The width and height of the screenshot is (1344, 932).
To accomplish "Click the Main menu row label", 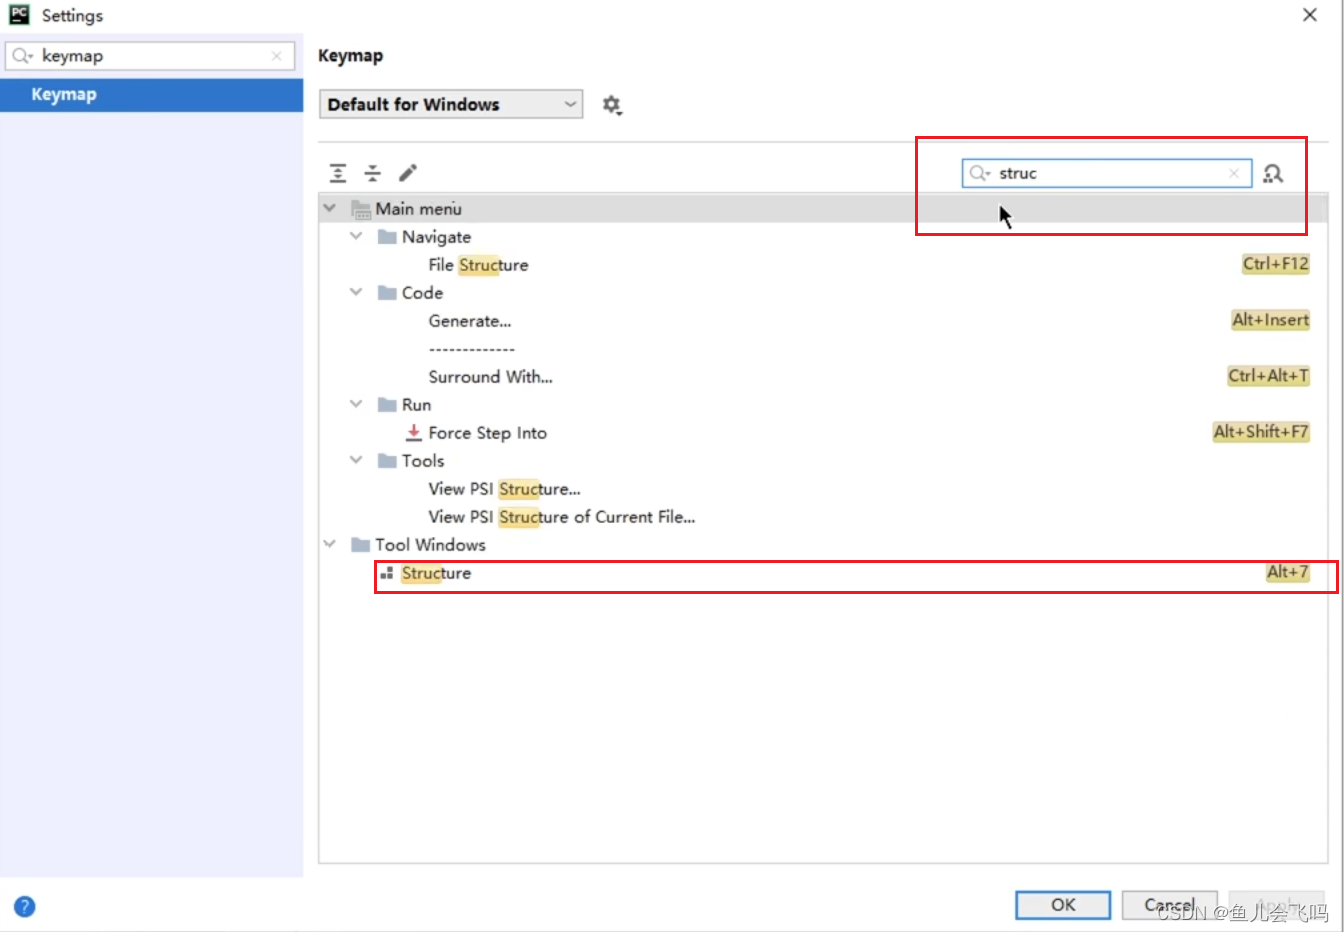I will click(x=419, y=209).
